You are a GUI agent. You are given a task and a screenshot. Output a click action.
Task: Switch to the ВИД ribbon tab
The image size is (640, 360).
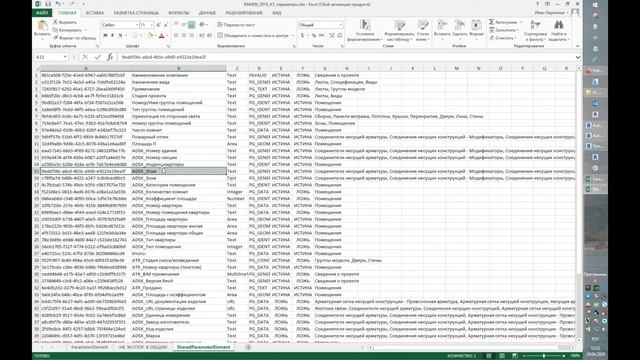coord(277,13)
